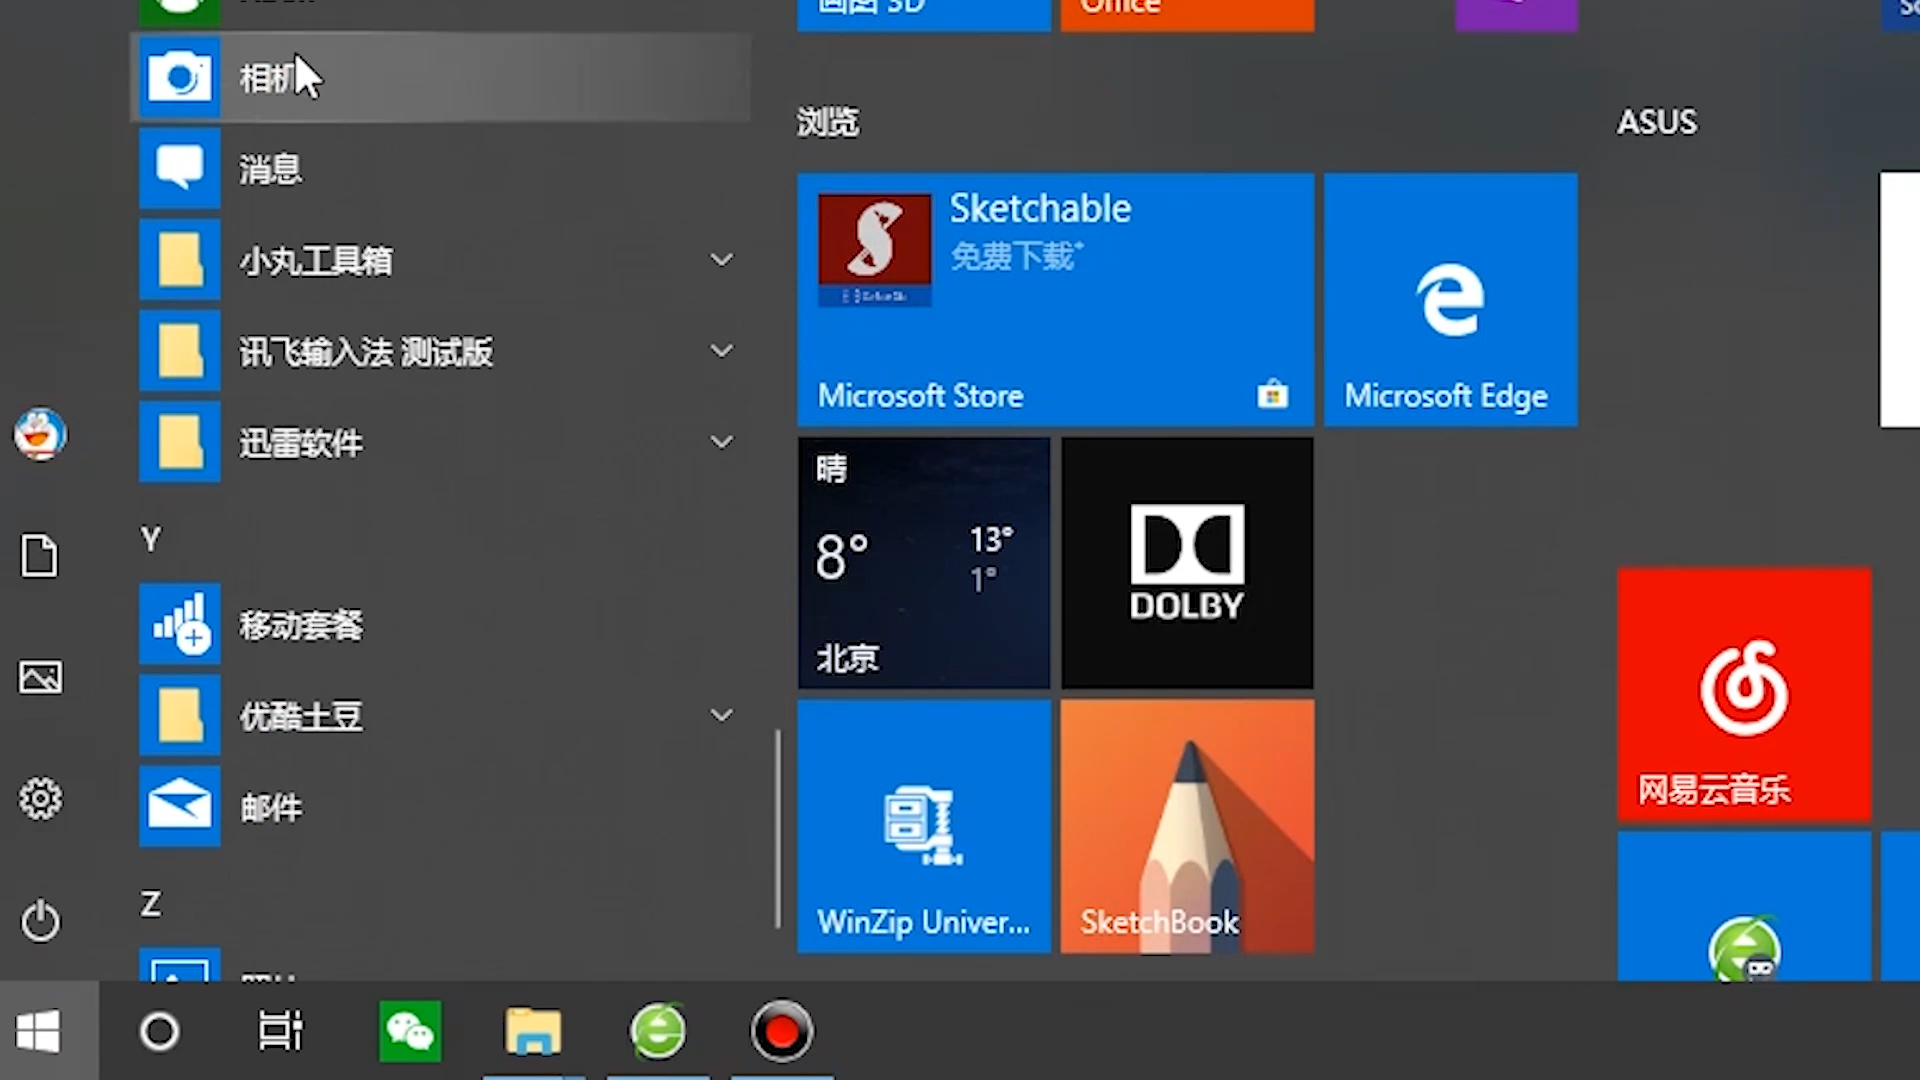Open Task View on the taskbar

(x=281, y=1031)
